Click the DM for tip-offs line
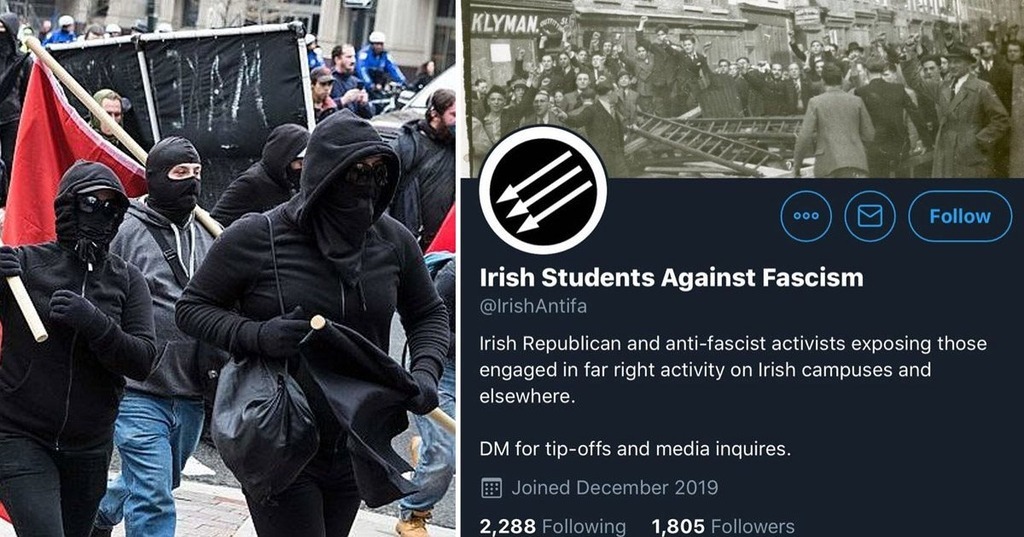Viewport: 1024px width, 537px height. (635, 449)
